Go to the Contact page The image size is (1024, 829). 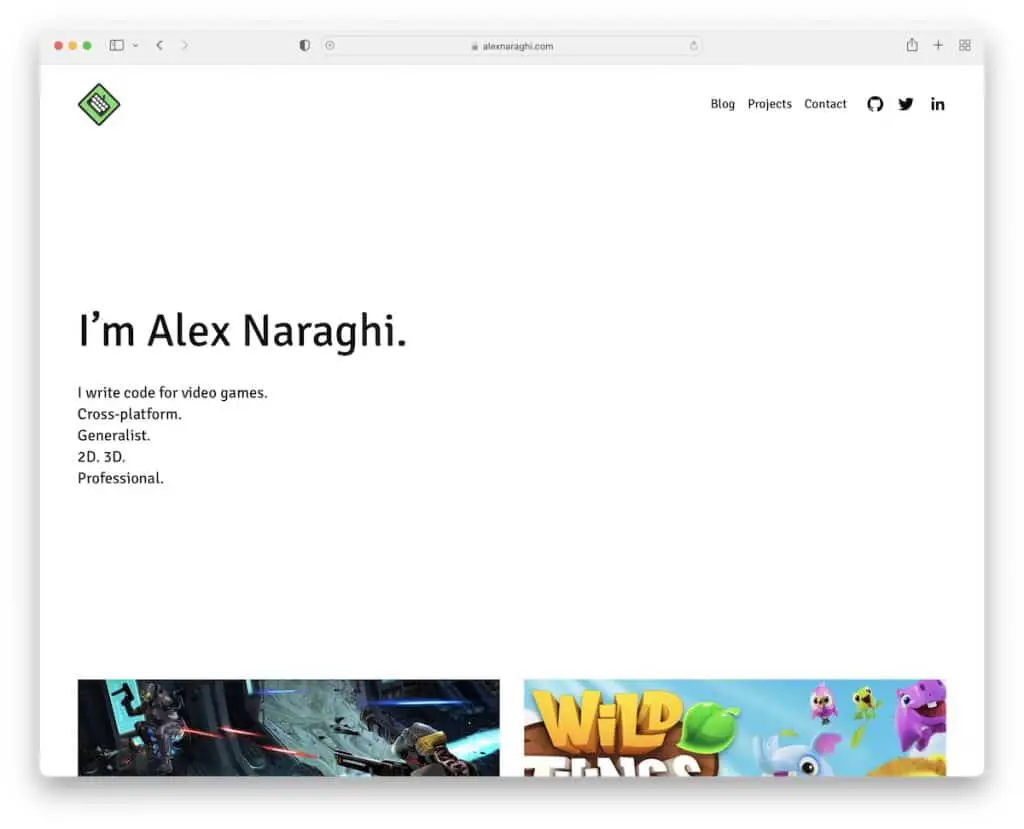[825, 104]
